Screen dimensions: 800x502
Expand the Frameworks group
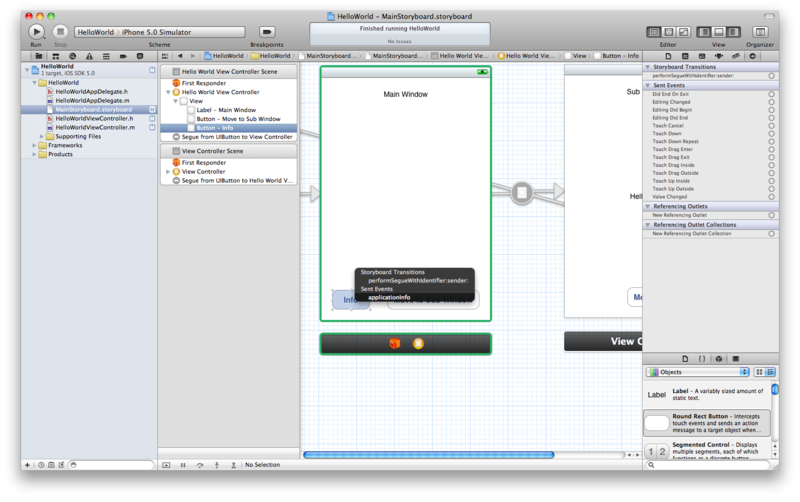coord(35,146)
